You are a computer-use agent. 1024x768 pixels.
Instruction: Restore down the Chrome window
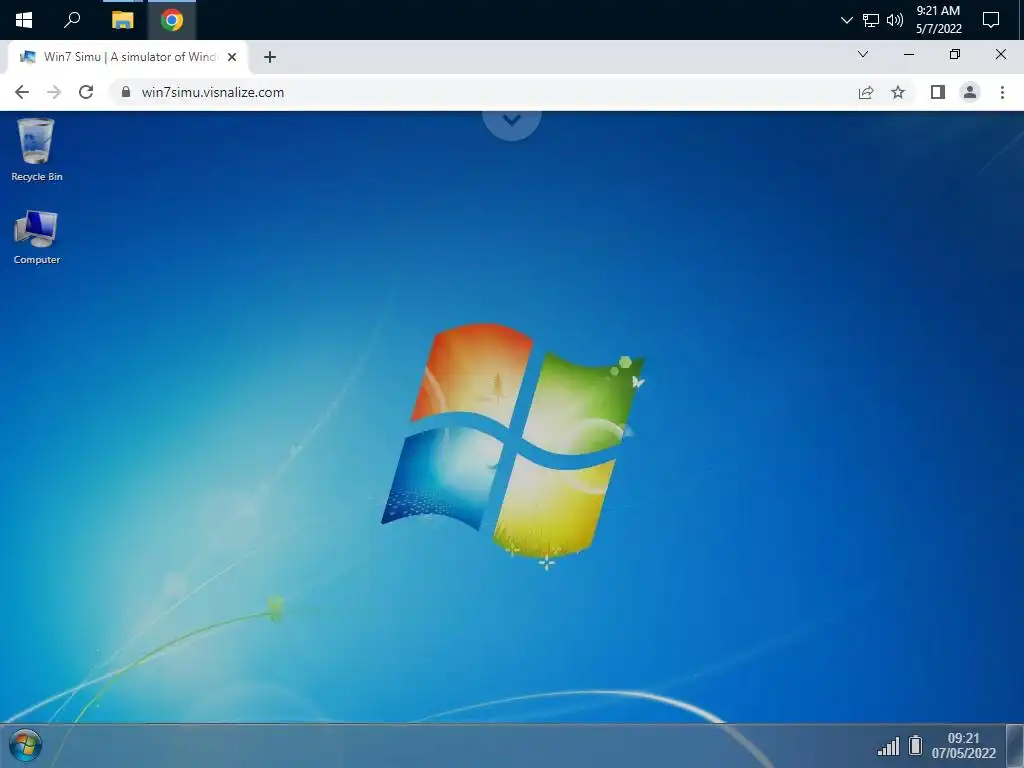click(955, 54)
